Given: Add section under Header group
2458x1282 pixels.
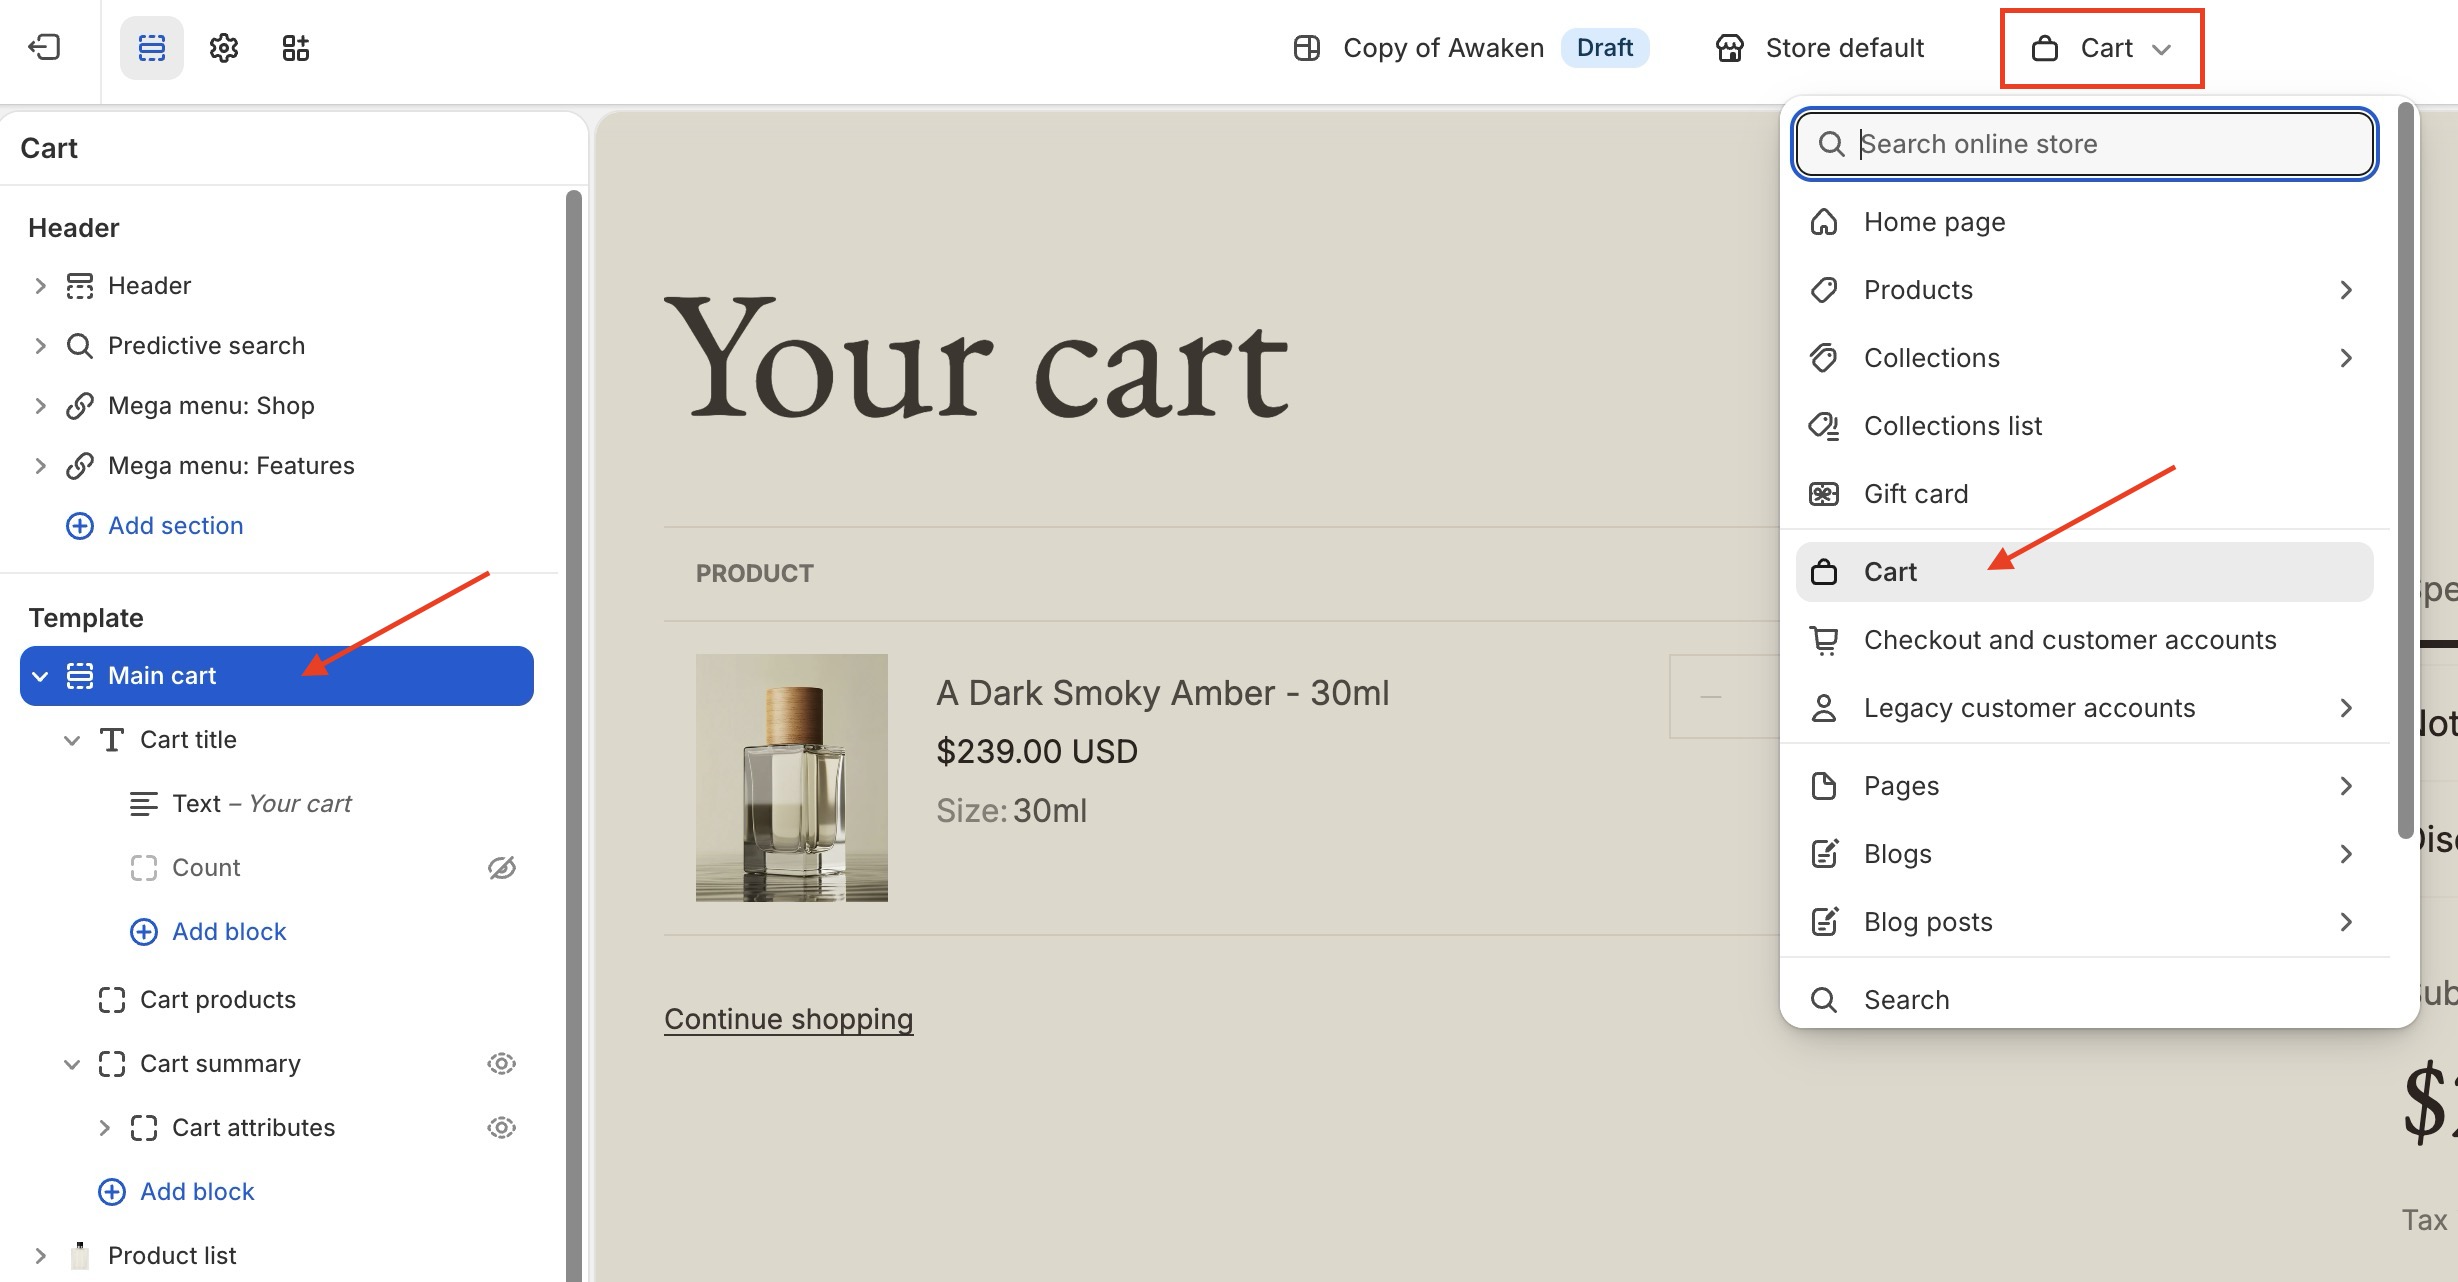Looking at the screenshot, I should 155,526.
